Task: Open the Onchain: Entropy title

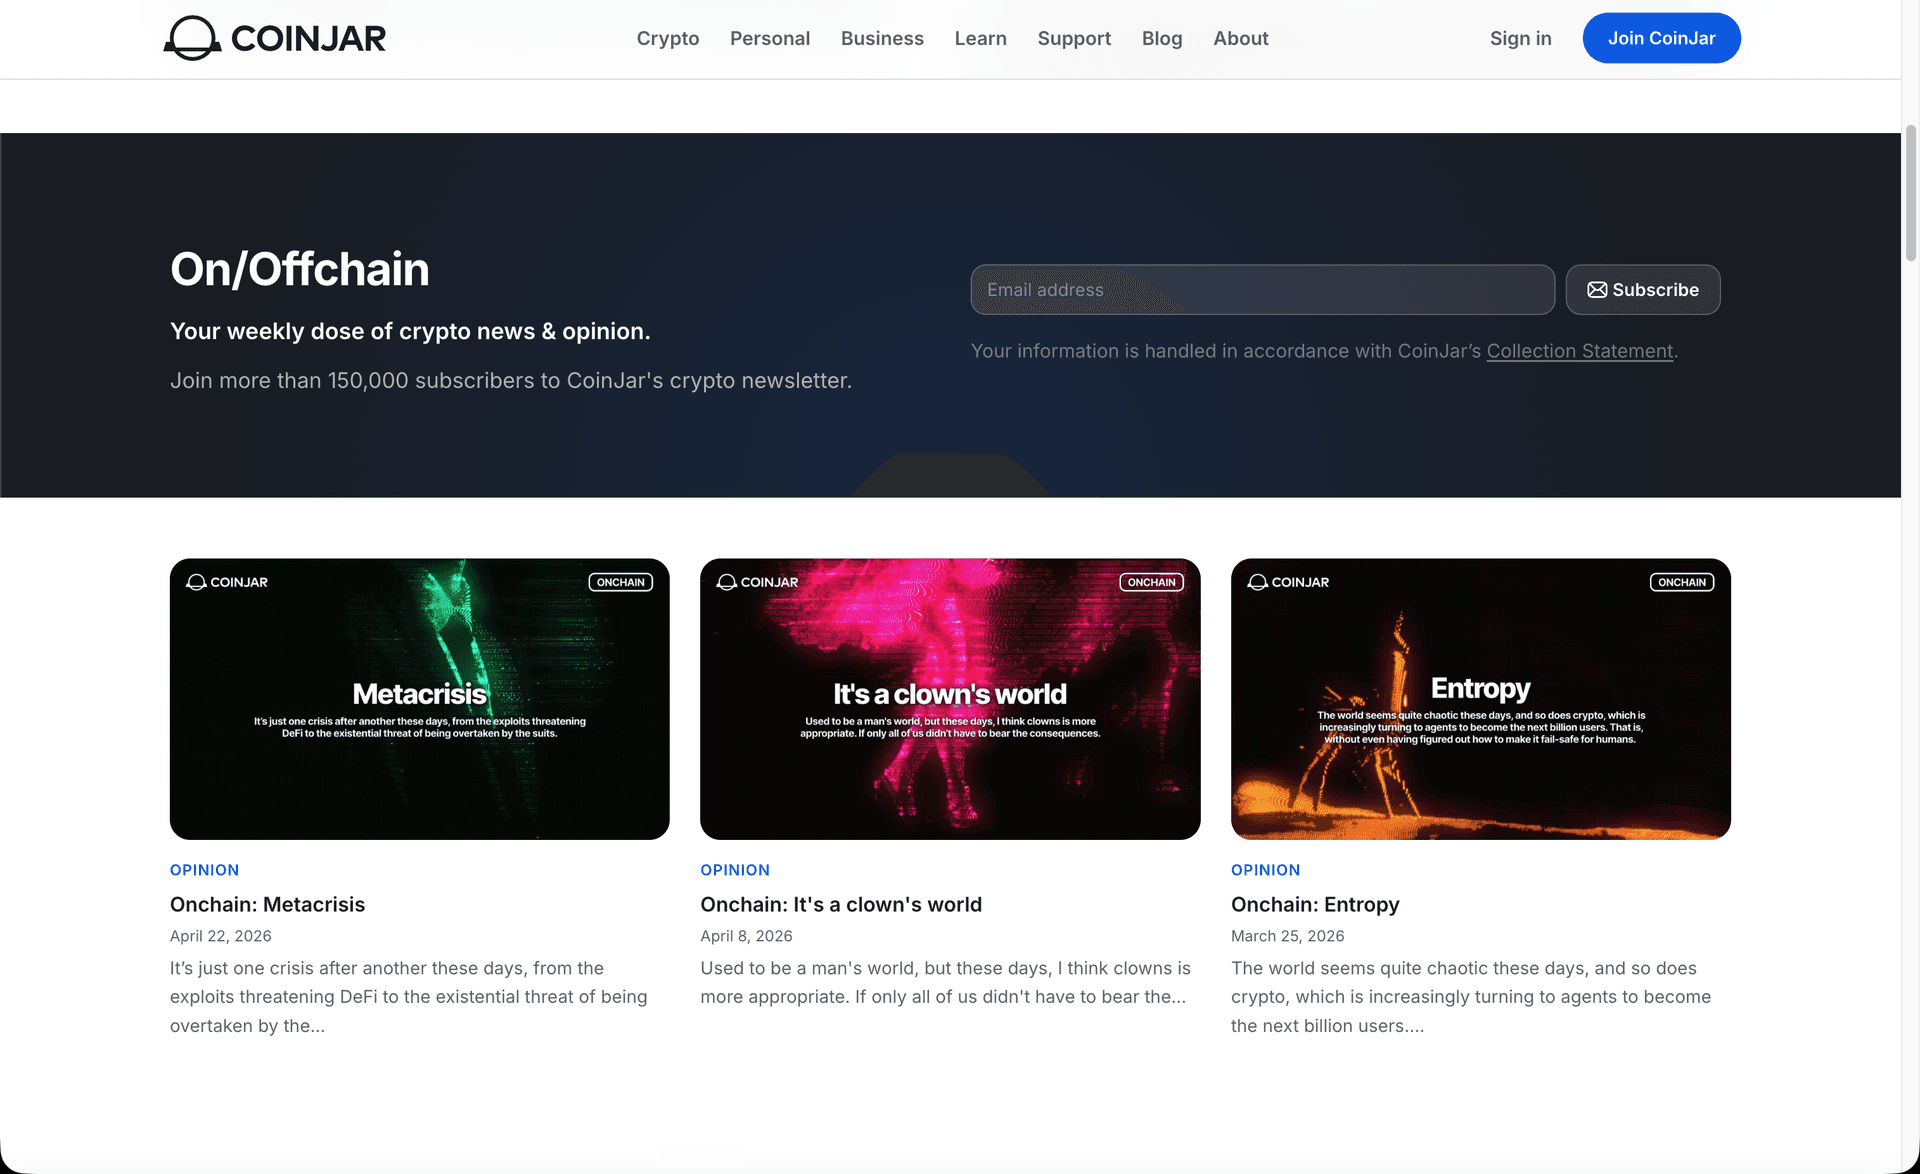Action: pos(1315,904)
